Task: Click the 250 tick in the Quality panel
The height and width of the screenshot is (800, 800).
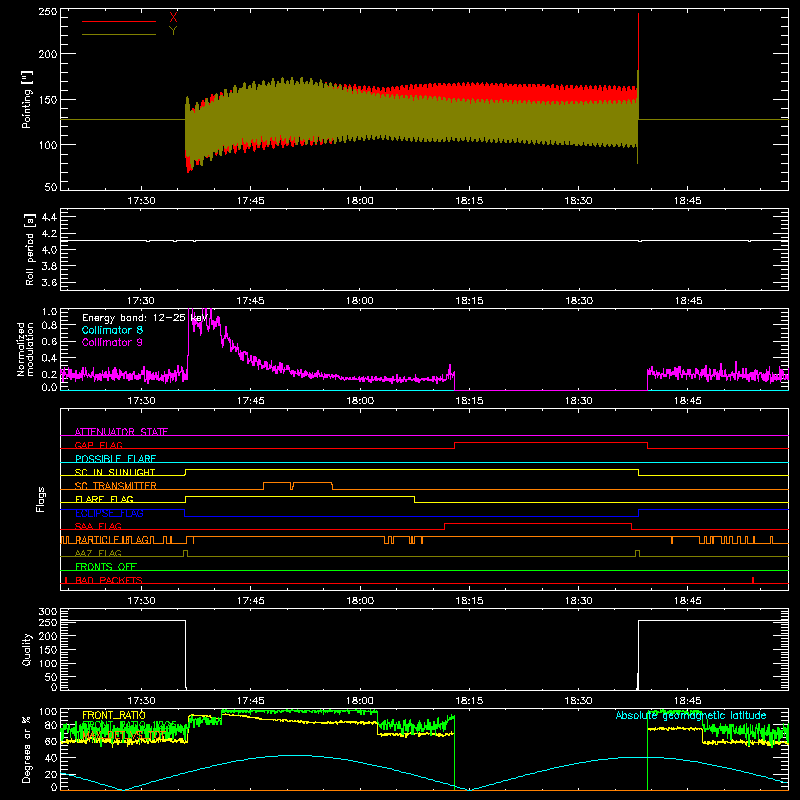Action: [x=47, y=622]
